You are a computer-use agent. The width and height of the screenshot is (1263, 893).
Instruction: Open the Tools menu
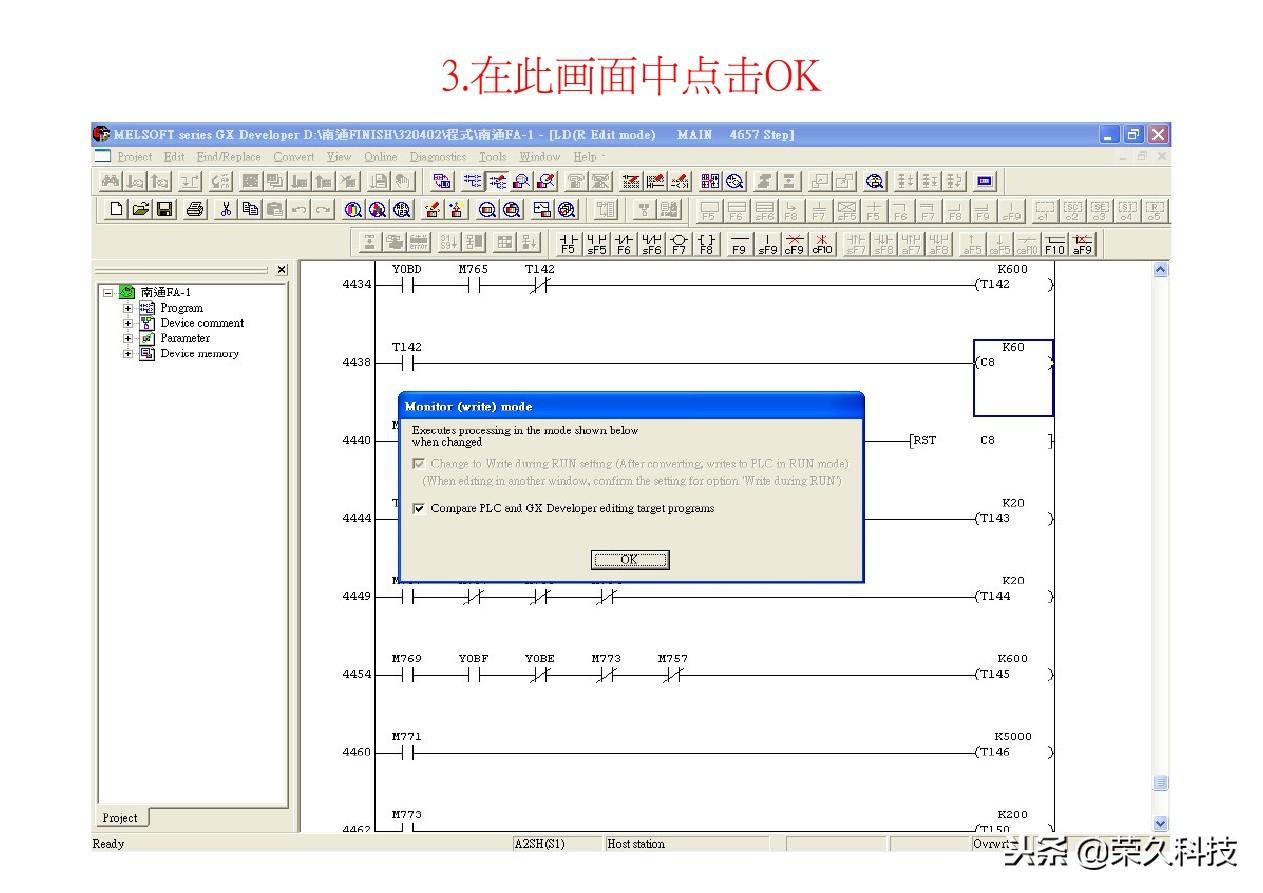point(492,157)
